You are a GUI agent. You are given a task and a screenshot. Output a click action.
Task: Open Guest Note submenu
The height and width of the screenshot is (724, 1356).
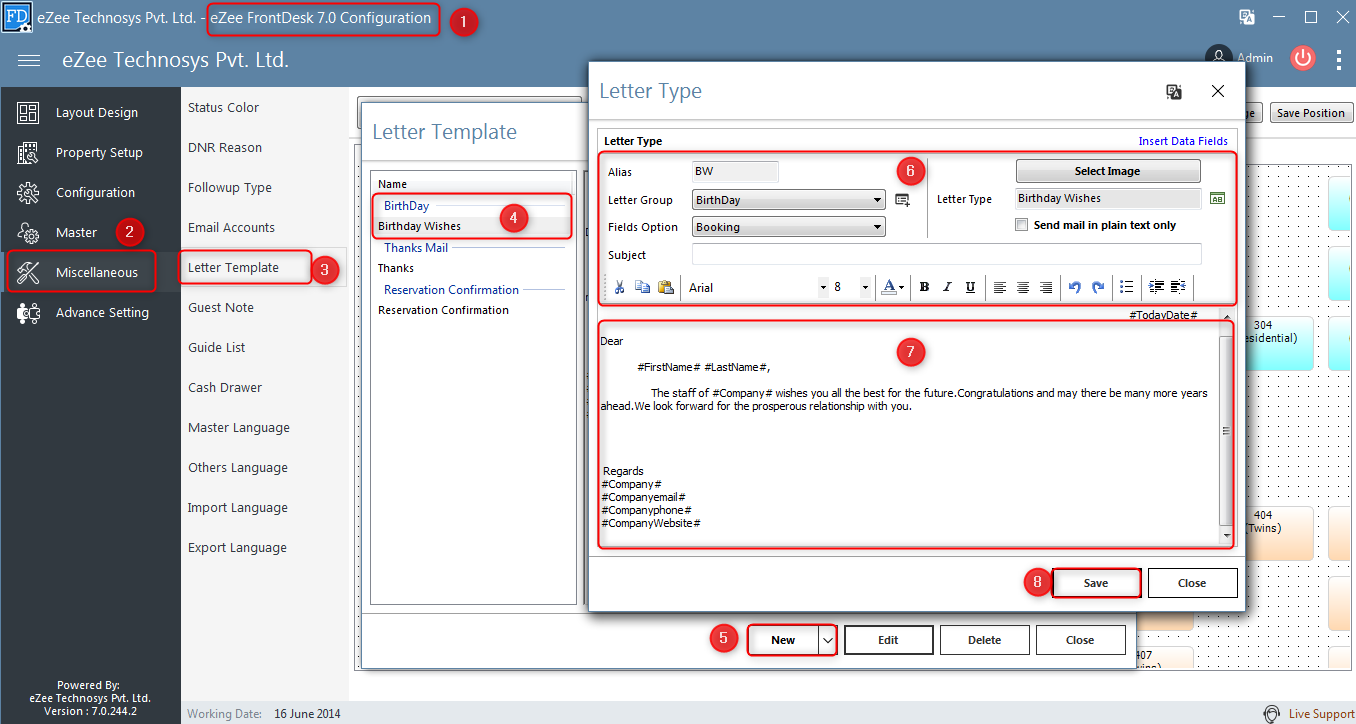coord(221,307)
